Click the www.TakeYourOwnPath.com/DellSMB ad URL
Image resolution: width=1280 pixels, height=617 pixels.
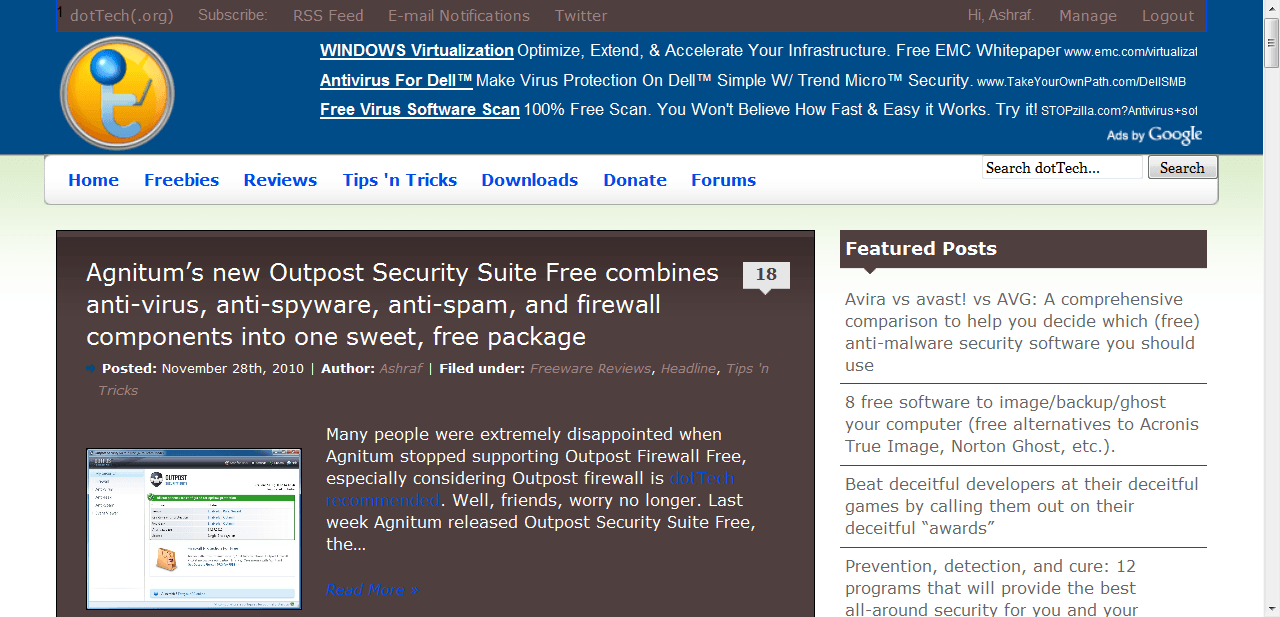1081,82
